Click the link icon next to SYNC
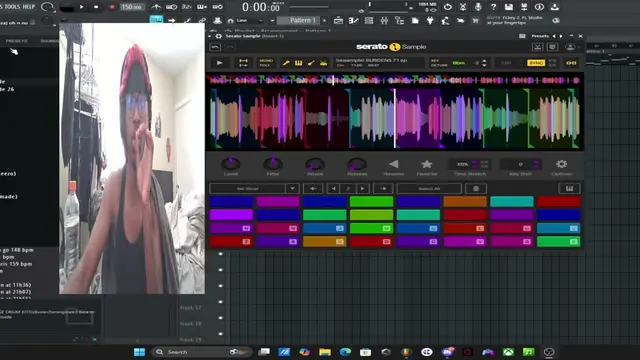 (571, 63)
